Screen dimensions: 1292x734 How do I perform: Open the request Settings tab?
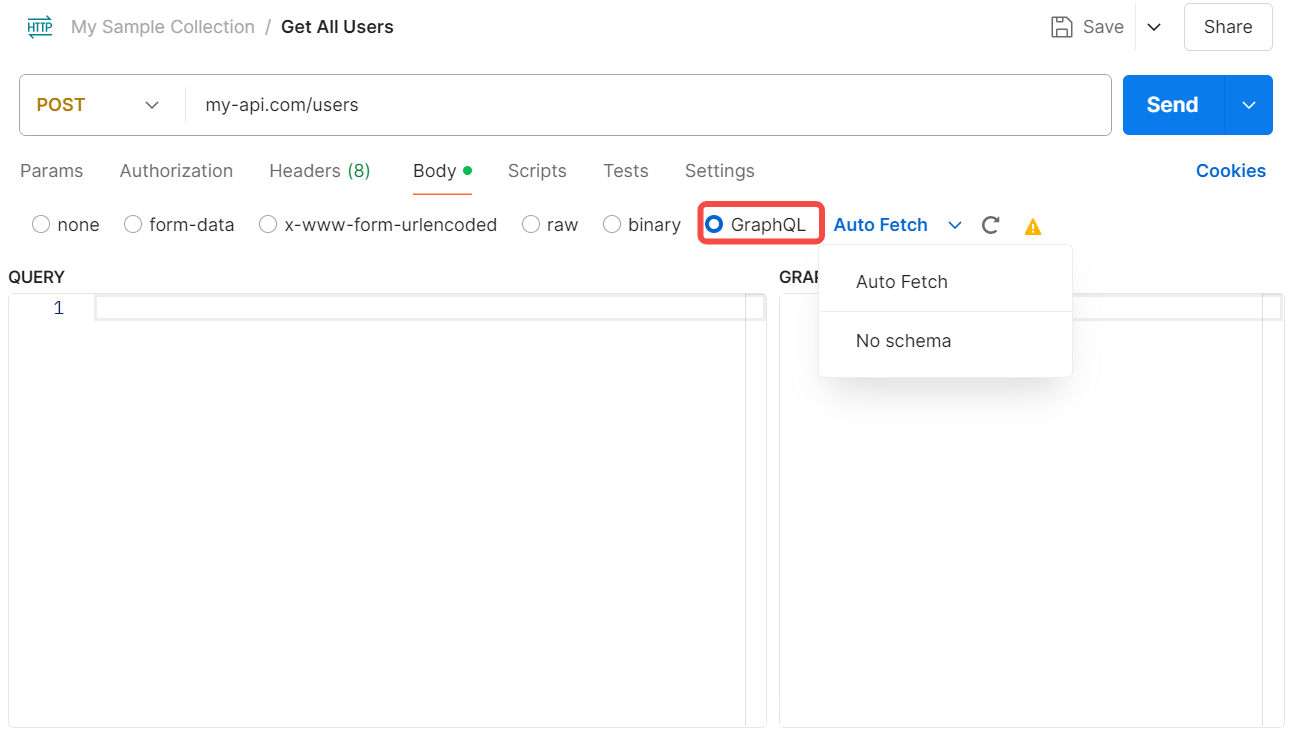pos(720,171)
